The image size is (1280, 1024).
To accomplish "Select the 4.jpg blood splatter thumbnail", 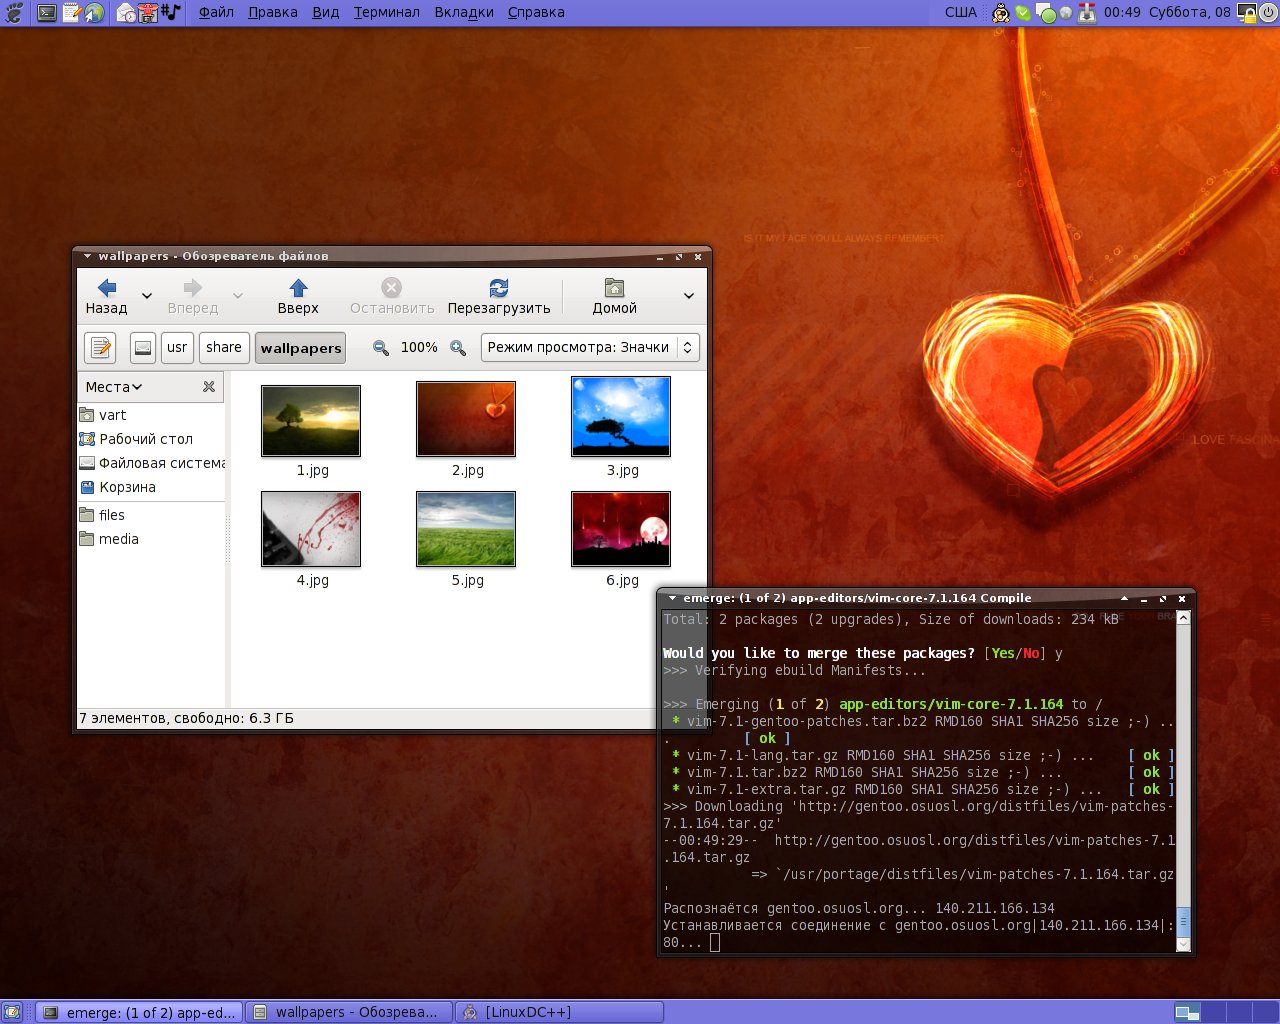I will point(311,529).
